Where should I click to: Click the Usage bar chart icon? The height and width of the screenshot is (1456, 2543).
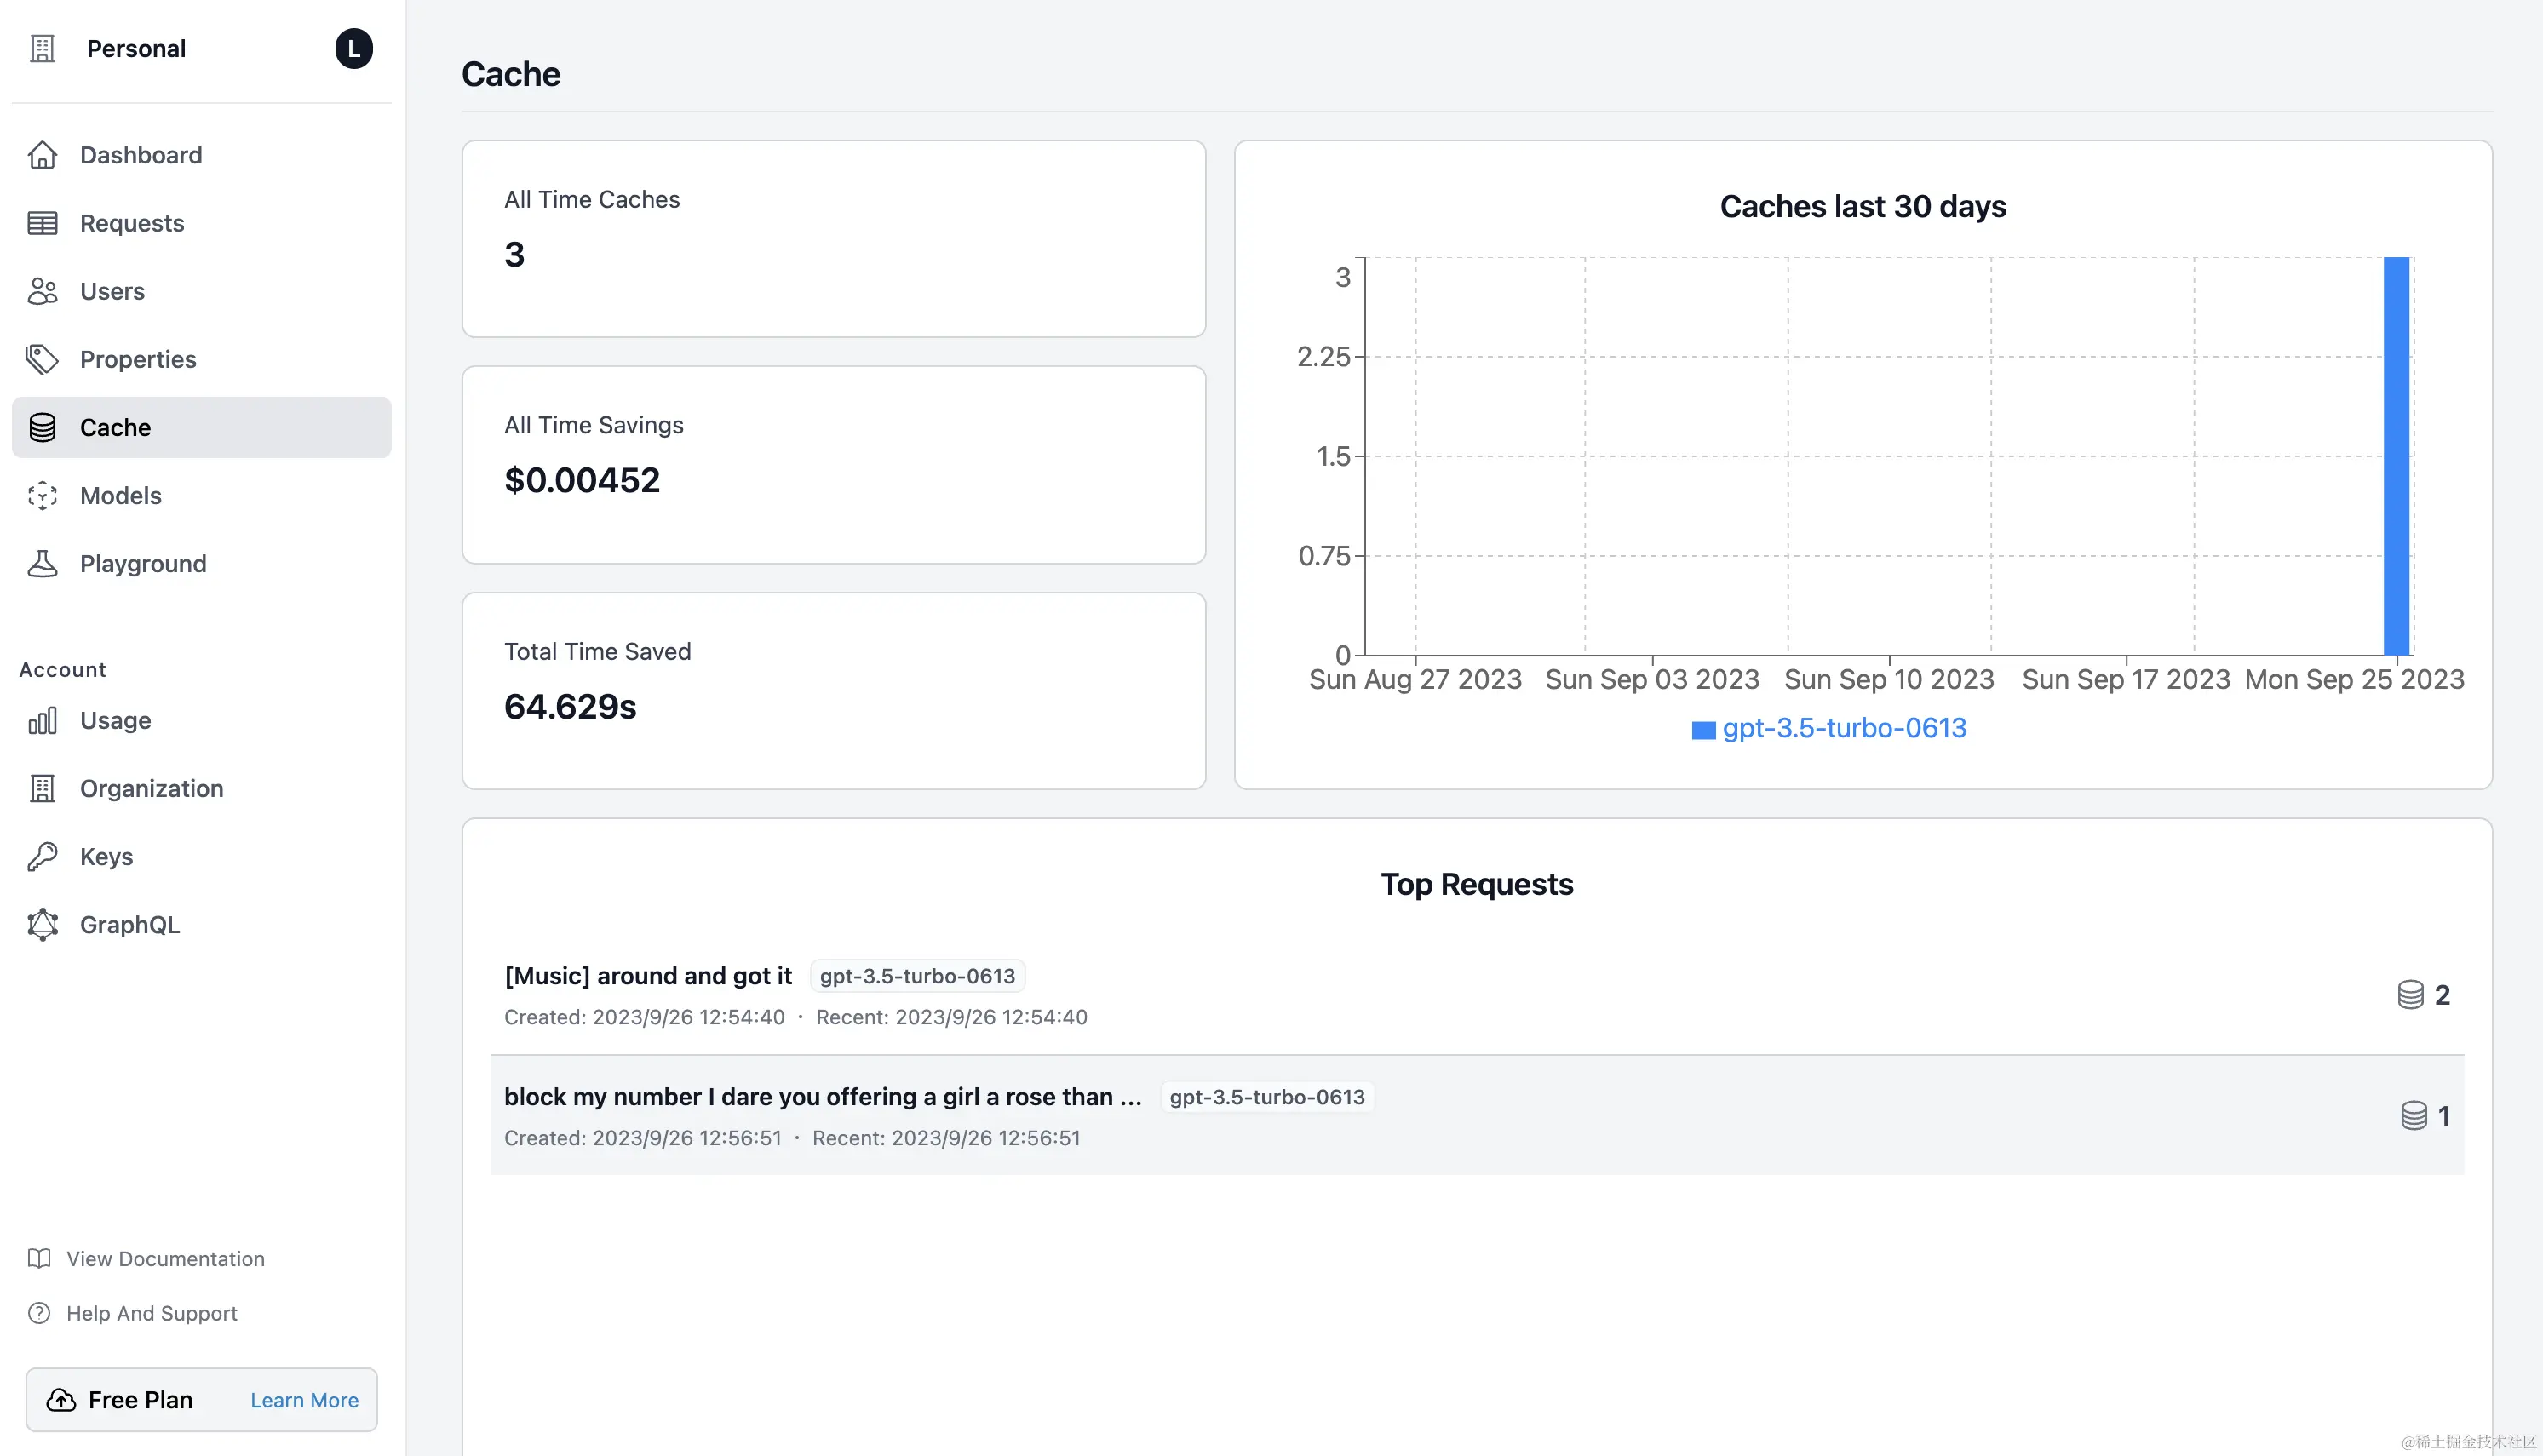(42, 721)
